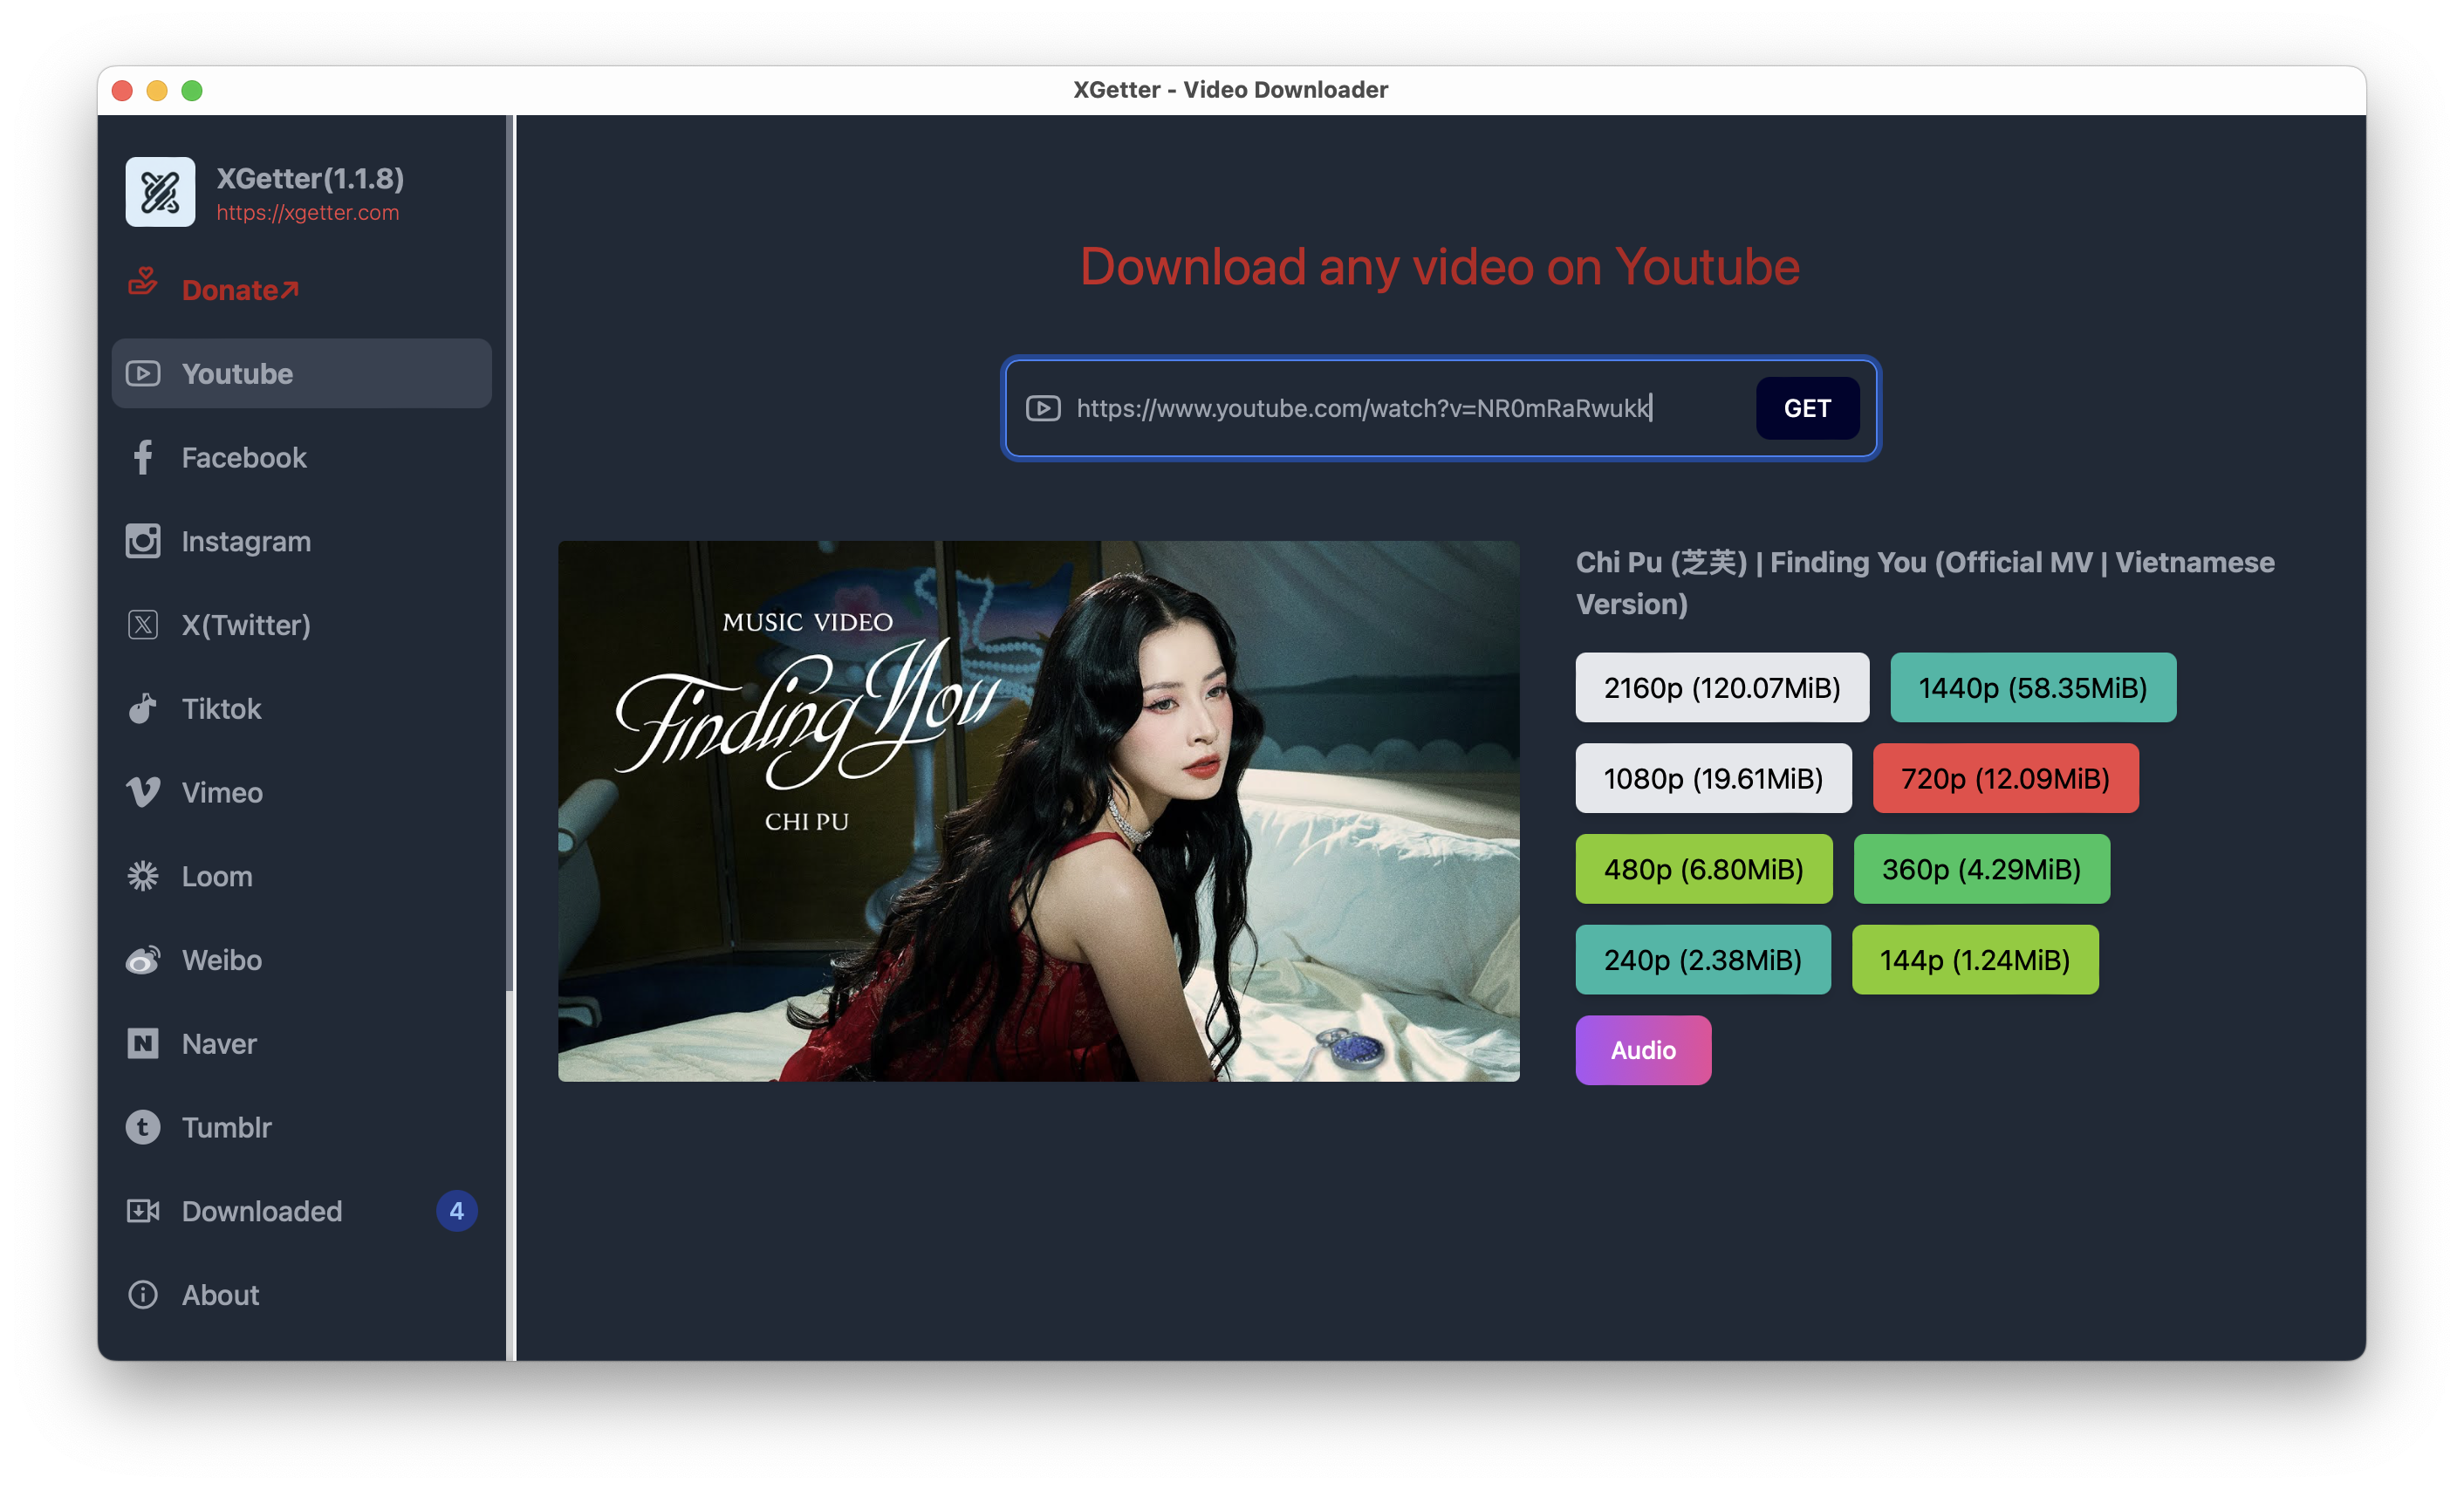Download 480p (6.80MiB) version
The width and height of the screenshot is (2464, 1490).
tap(1704, 869)
